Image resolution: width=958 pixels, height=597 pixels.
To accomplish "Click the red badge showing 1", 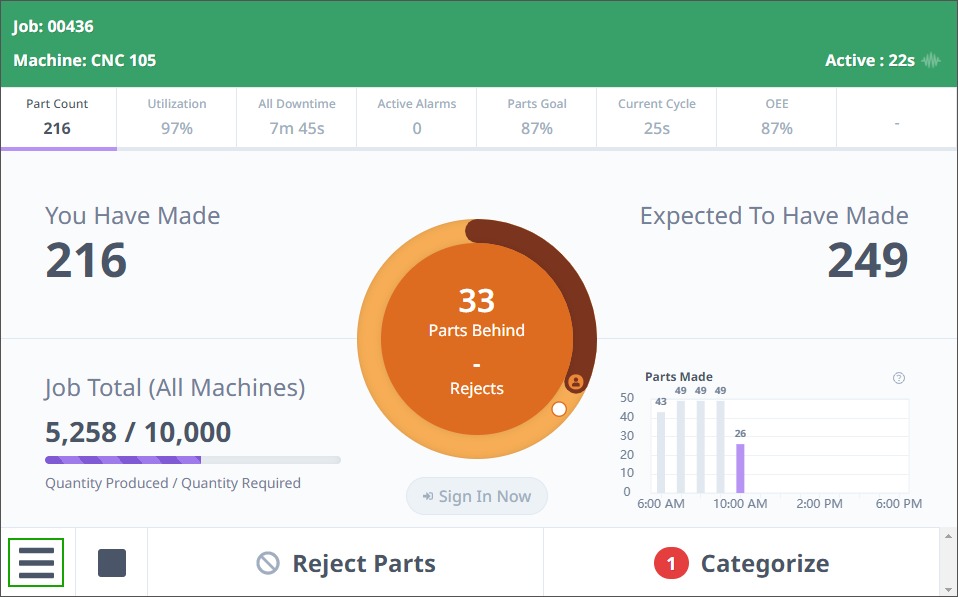I will tap(671, 563).
